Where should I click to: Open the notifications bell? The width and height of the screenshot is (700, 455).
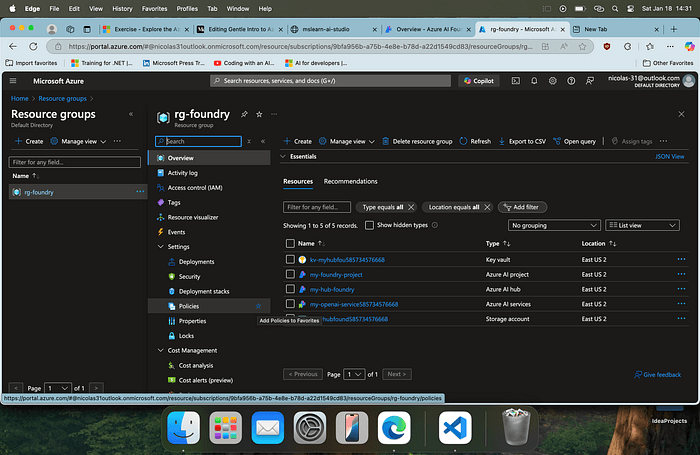point(534,81)
